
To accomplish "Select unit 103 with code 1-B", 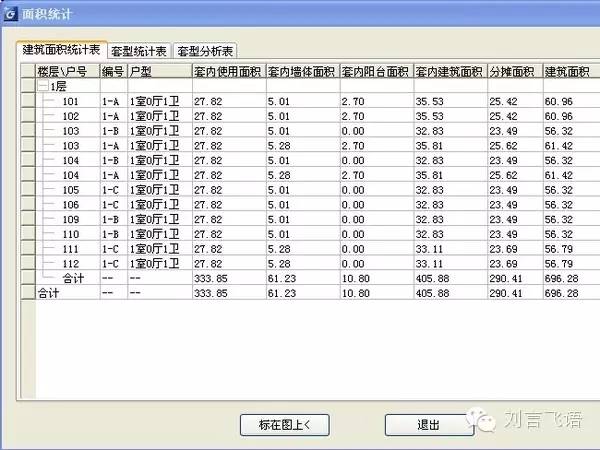I will tap(70, 131).
